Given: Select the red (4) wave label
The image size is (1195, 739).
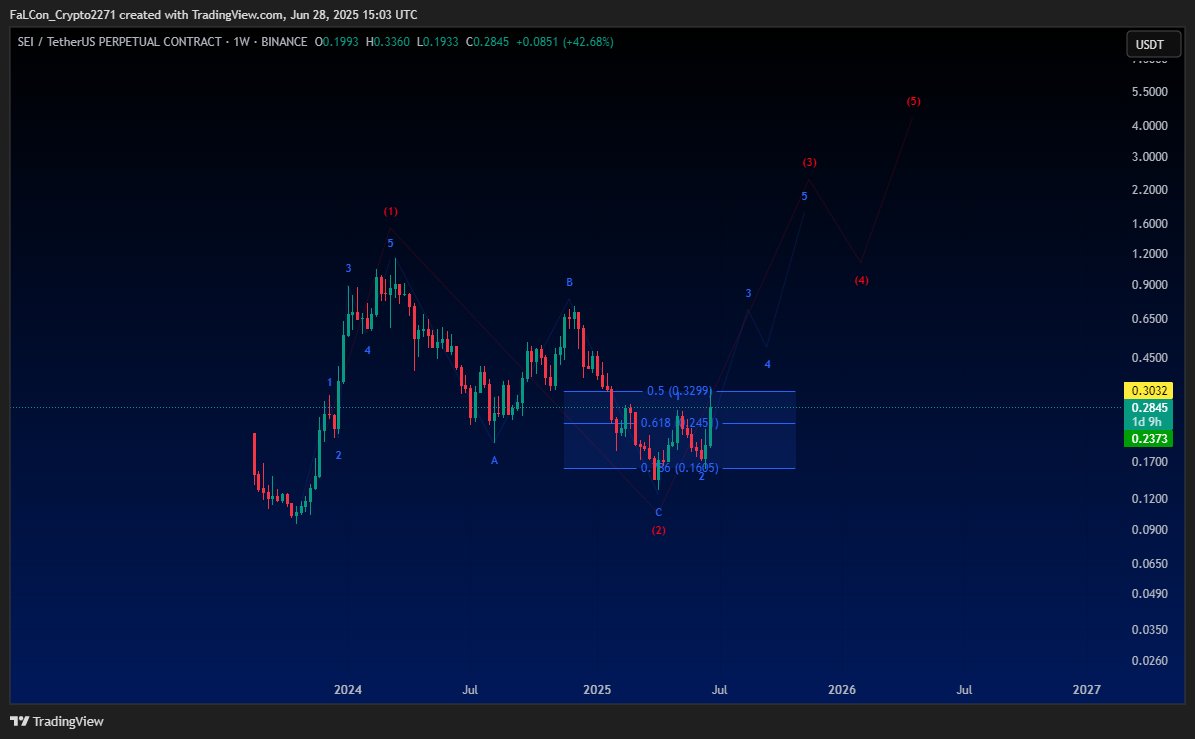Looking at the screenshot, I should 861,280.
